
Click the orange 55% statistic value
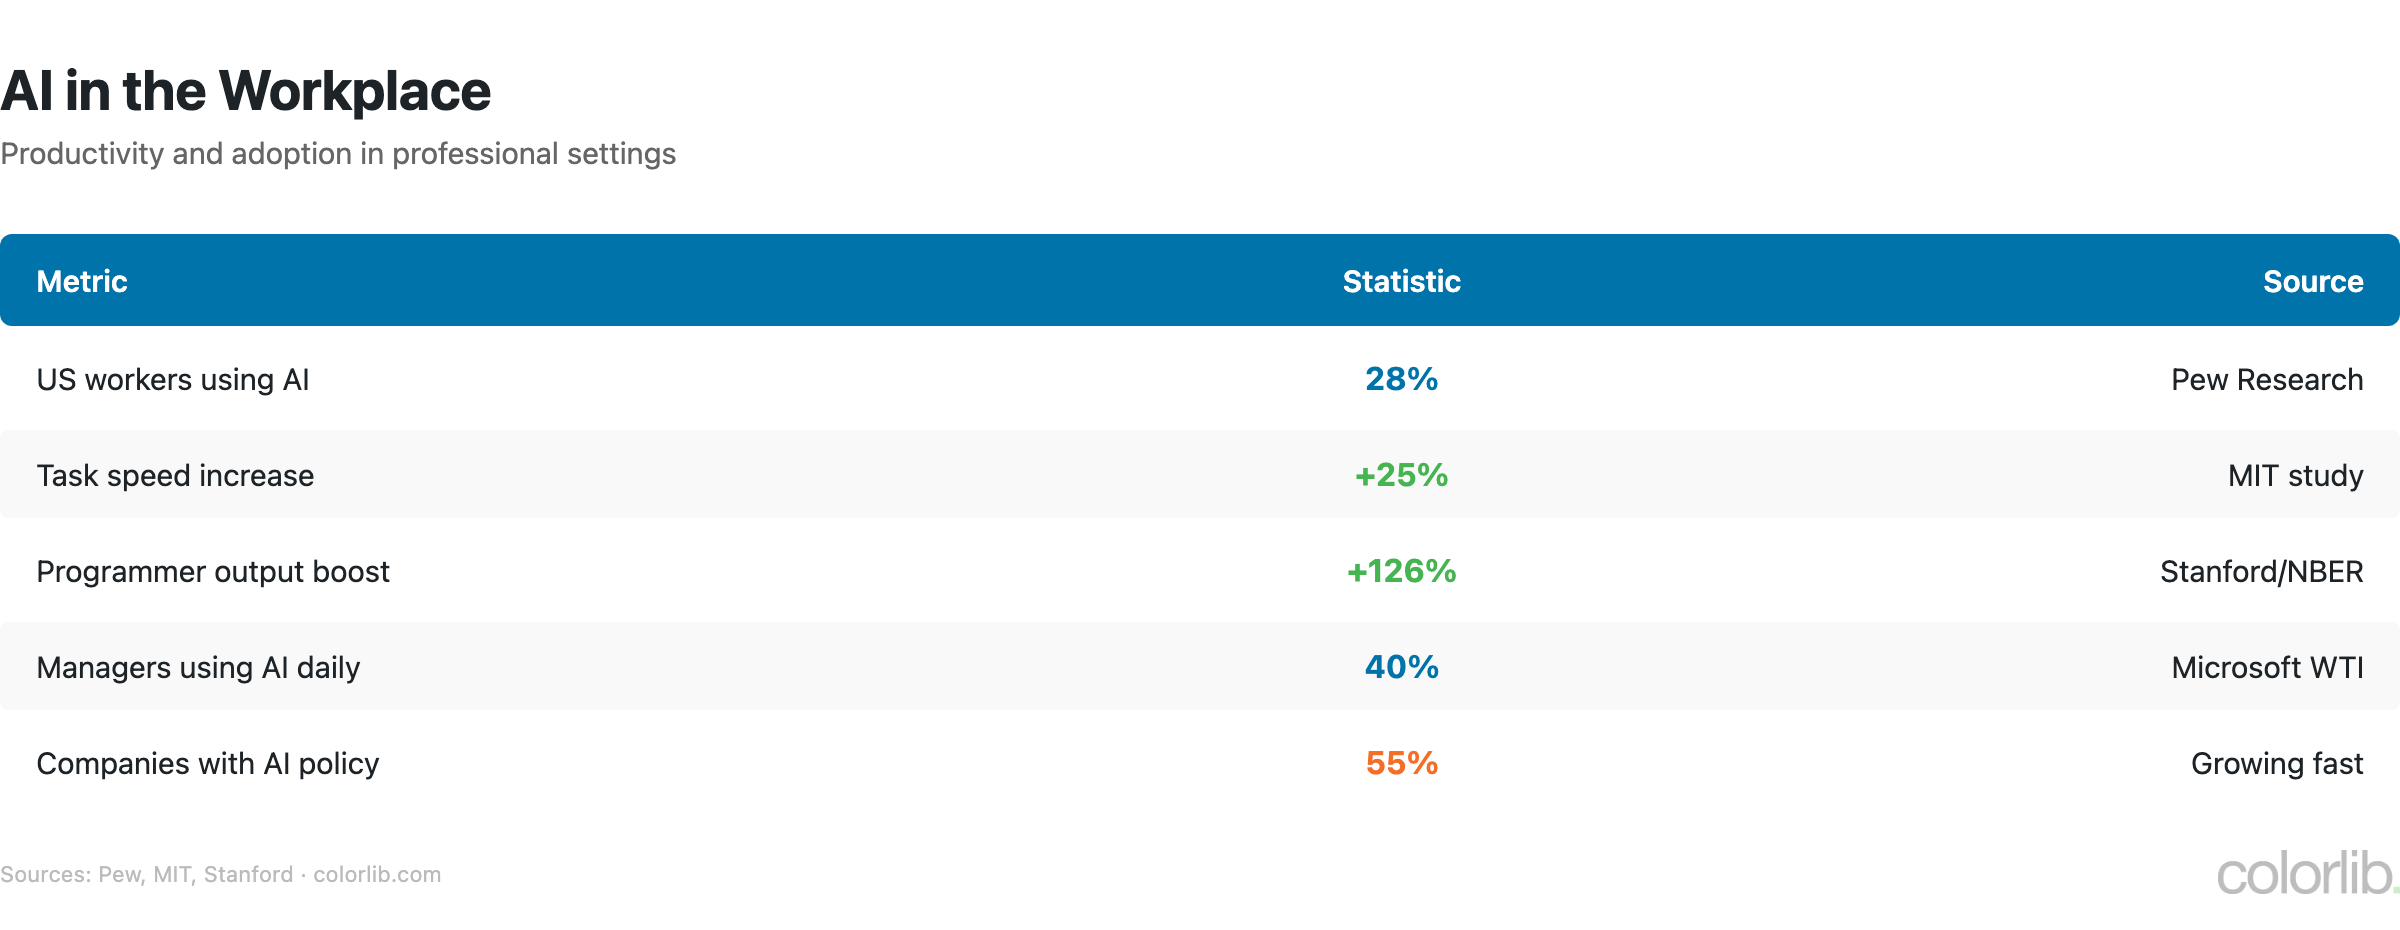point(1401,763)
